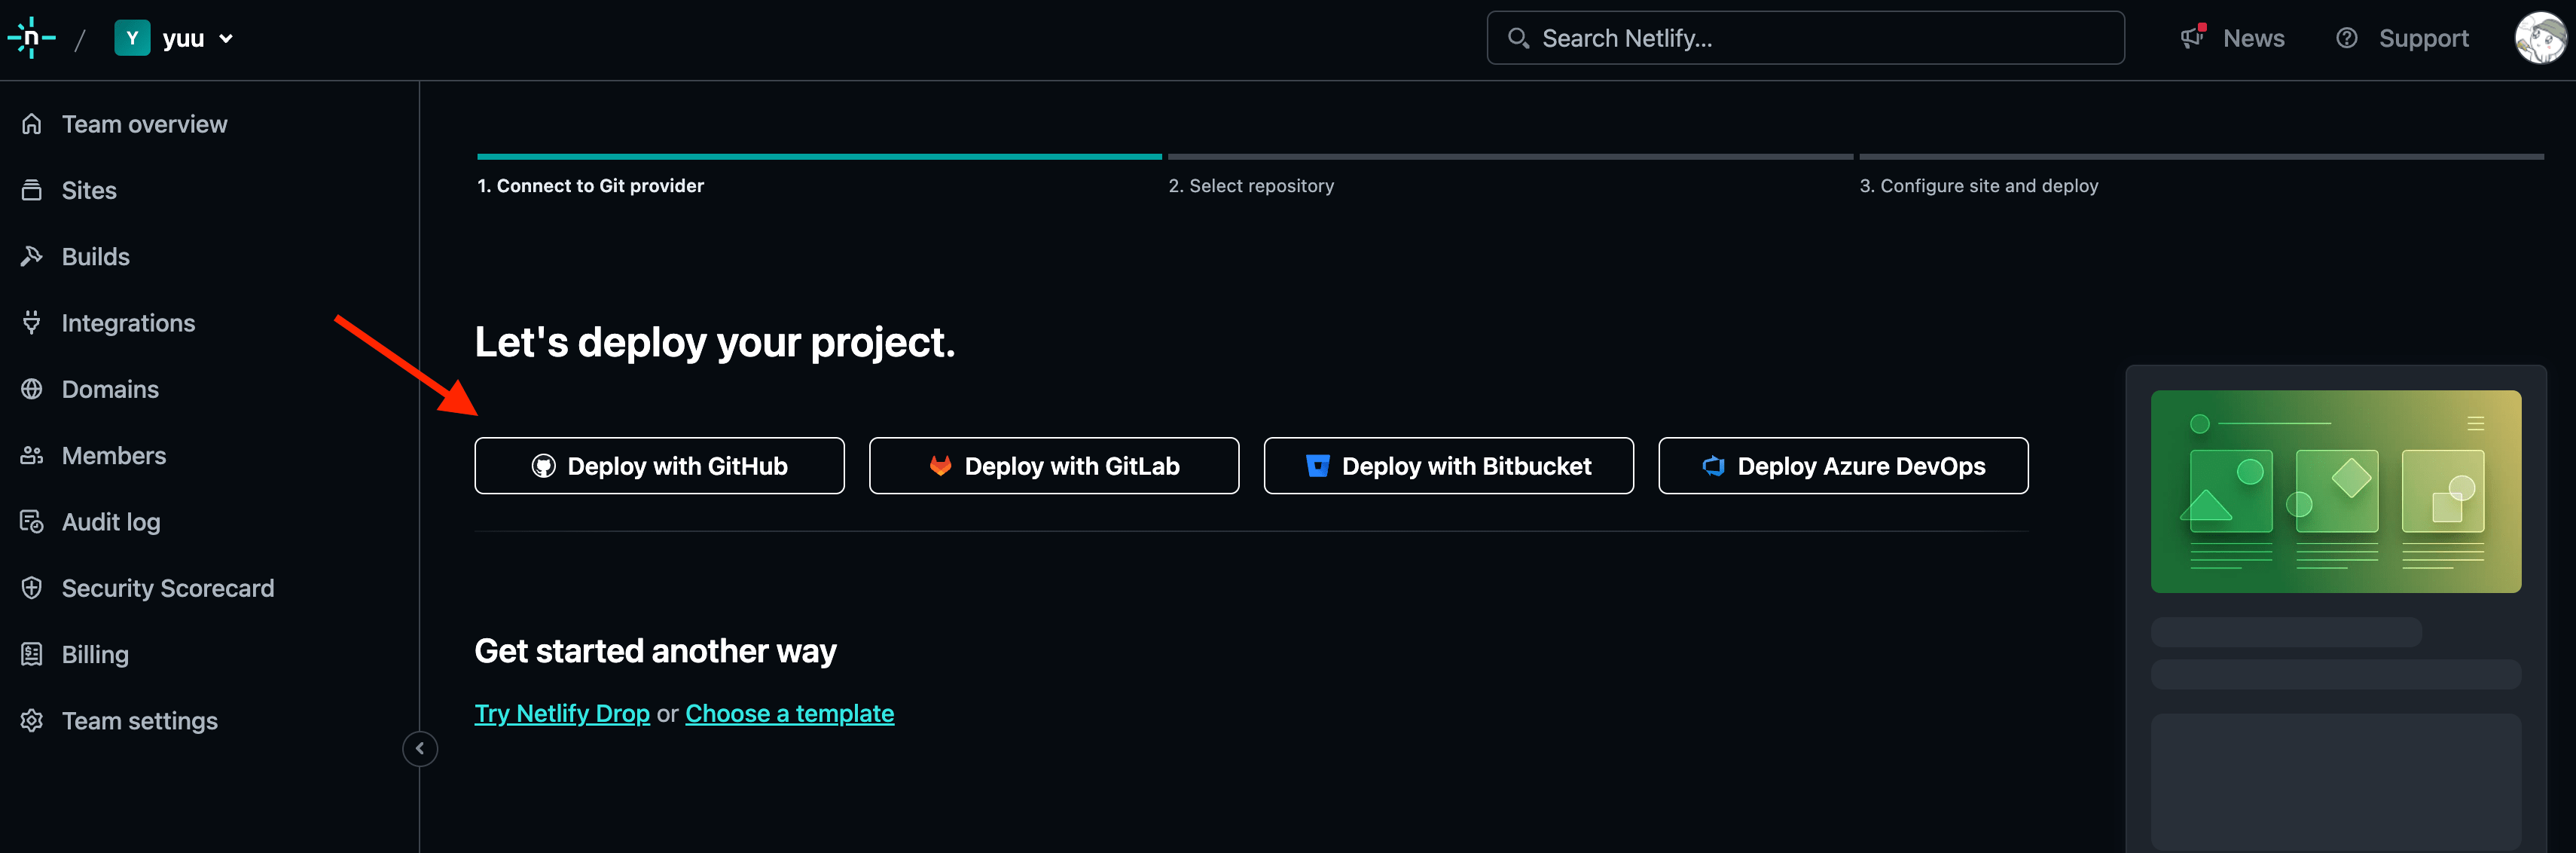This screenshot has height=853, width=2576.
Task: Select step 1 Connect to Git provider
Action: (590, 186)
